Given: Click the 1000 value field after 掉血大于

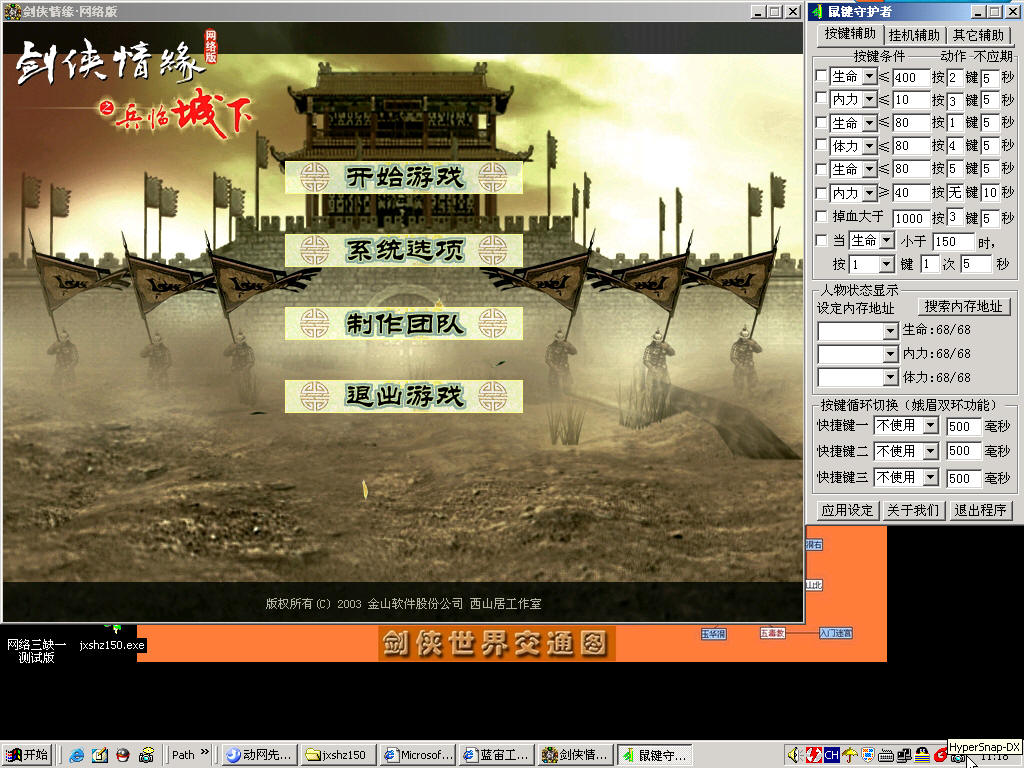Looking at the screenshot, I should click(x=910, y=218).
